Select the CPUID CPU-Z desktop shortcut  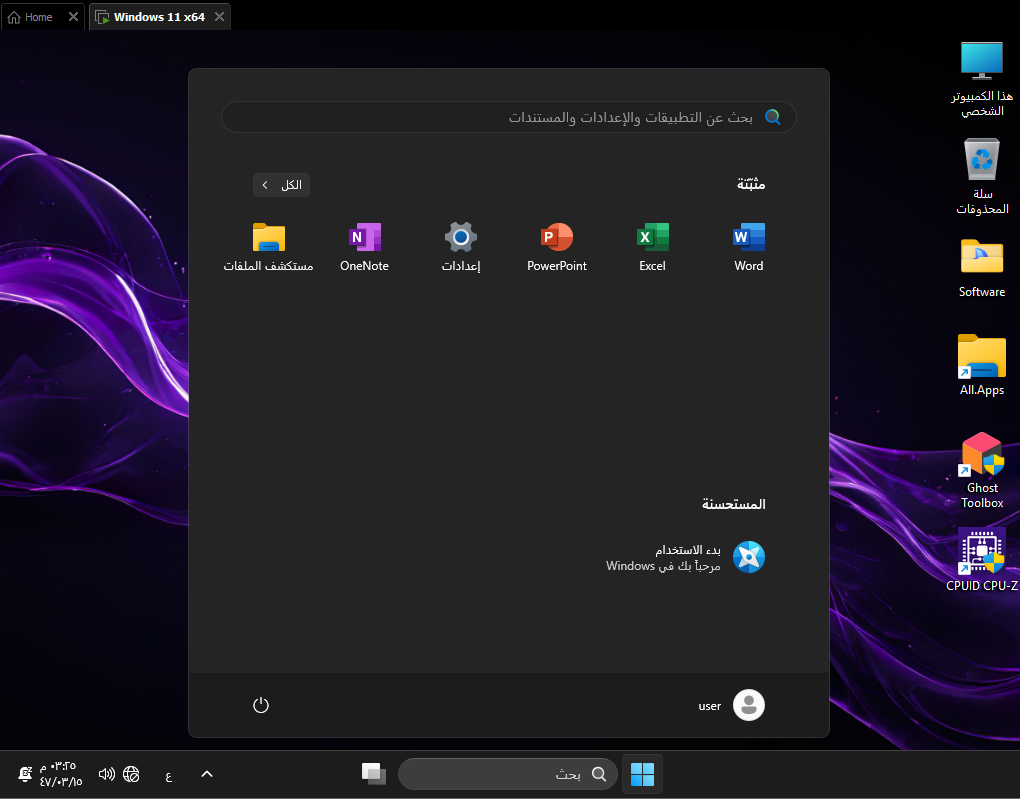(x=982, y=561)
